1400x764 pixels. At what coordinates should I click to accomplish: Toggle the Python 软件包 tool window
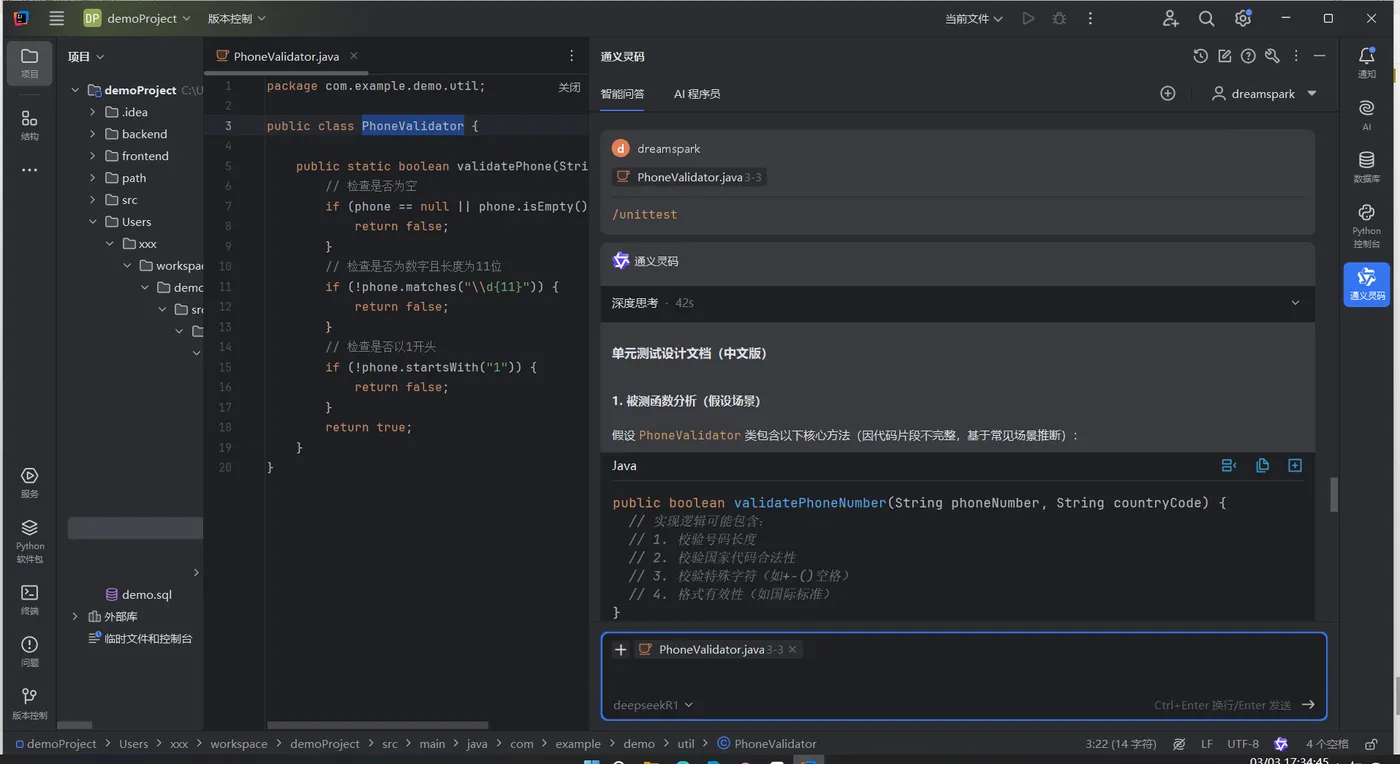[x=30, y=540]
